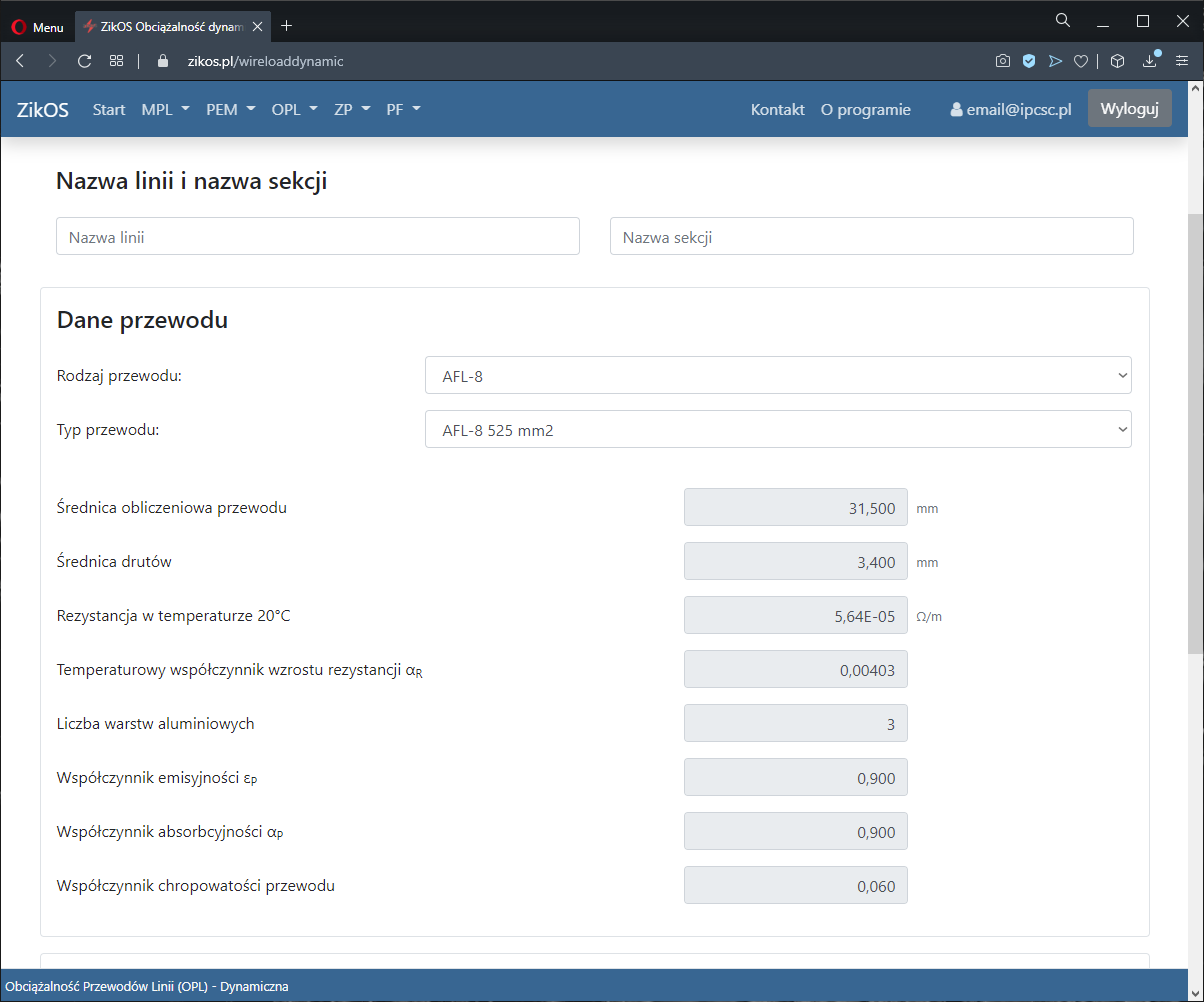Expand the Rodzaj przewodu dropdown
The image size is (1204, 1002).
[778, 375]
